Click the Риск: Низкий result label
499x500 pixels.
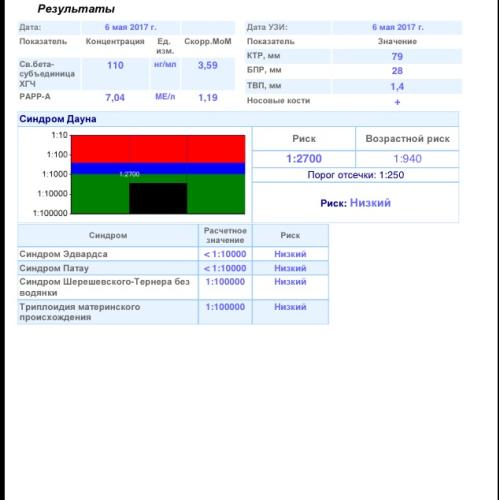[x=356, y=203]
